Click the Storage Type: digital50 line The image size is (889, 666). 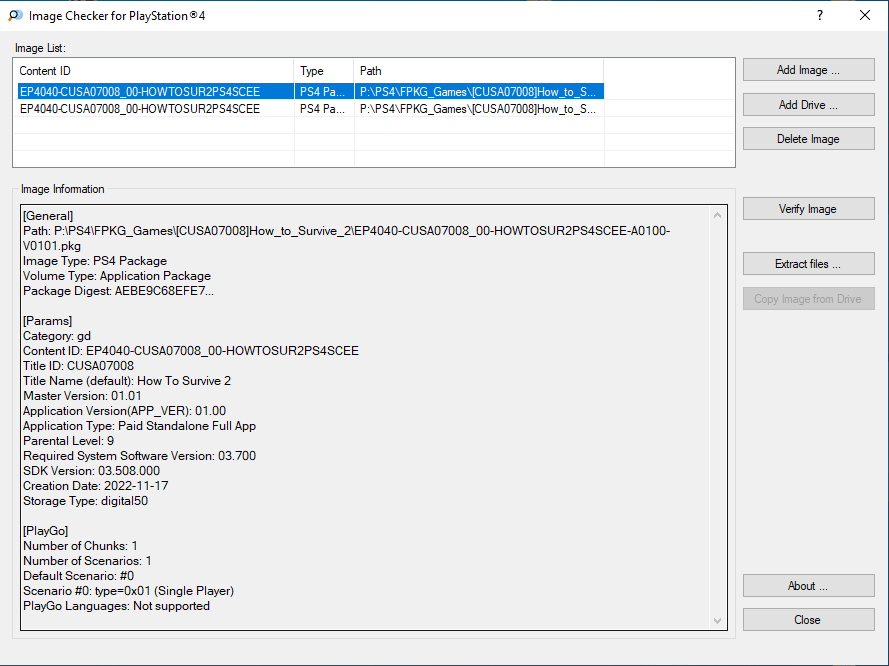point(85,501)
